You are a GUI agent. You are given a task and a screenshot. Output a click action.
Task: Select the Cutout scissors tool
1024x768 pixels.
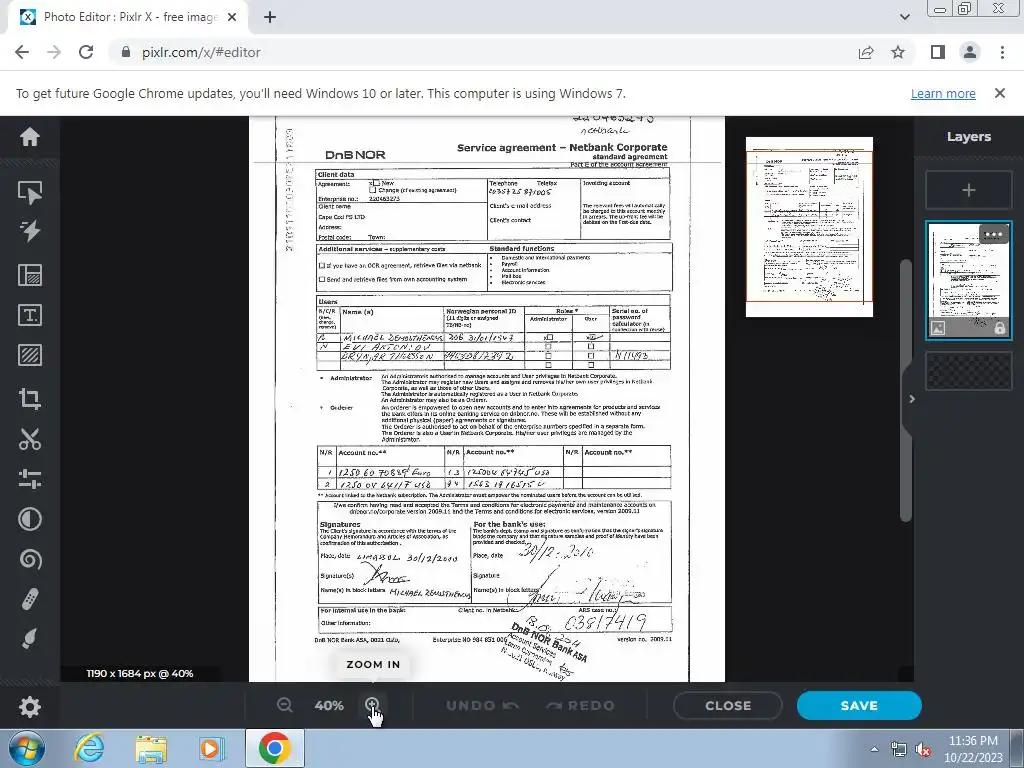pos(30,440)
